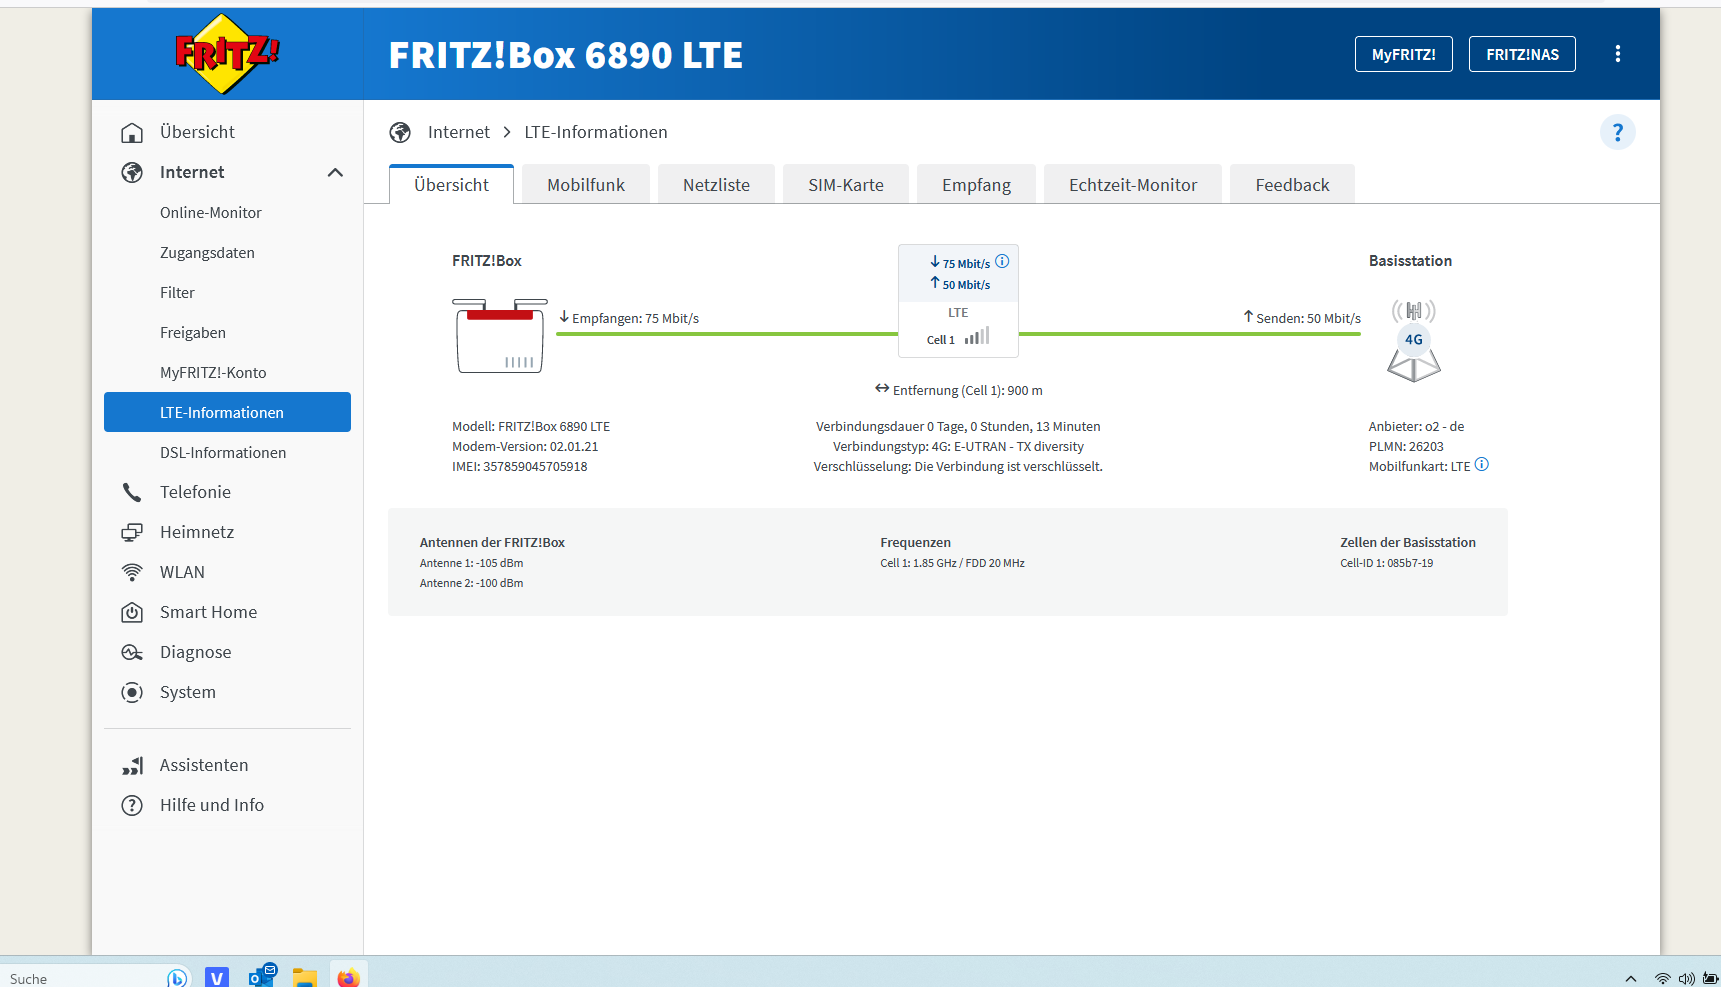Show hidden tray icons arrow
Image resolution: width=1721 pixels, height=987 pixels.
1631,979
